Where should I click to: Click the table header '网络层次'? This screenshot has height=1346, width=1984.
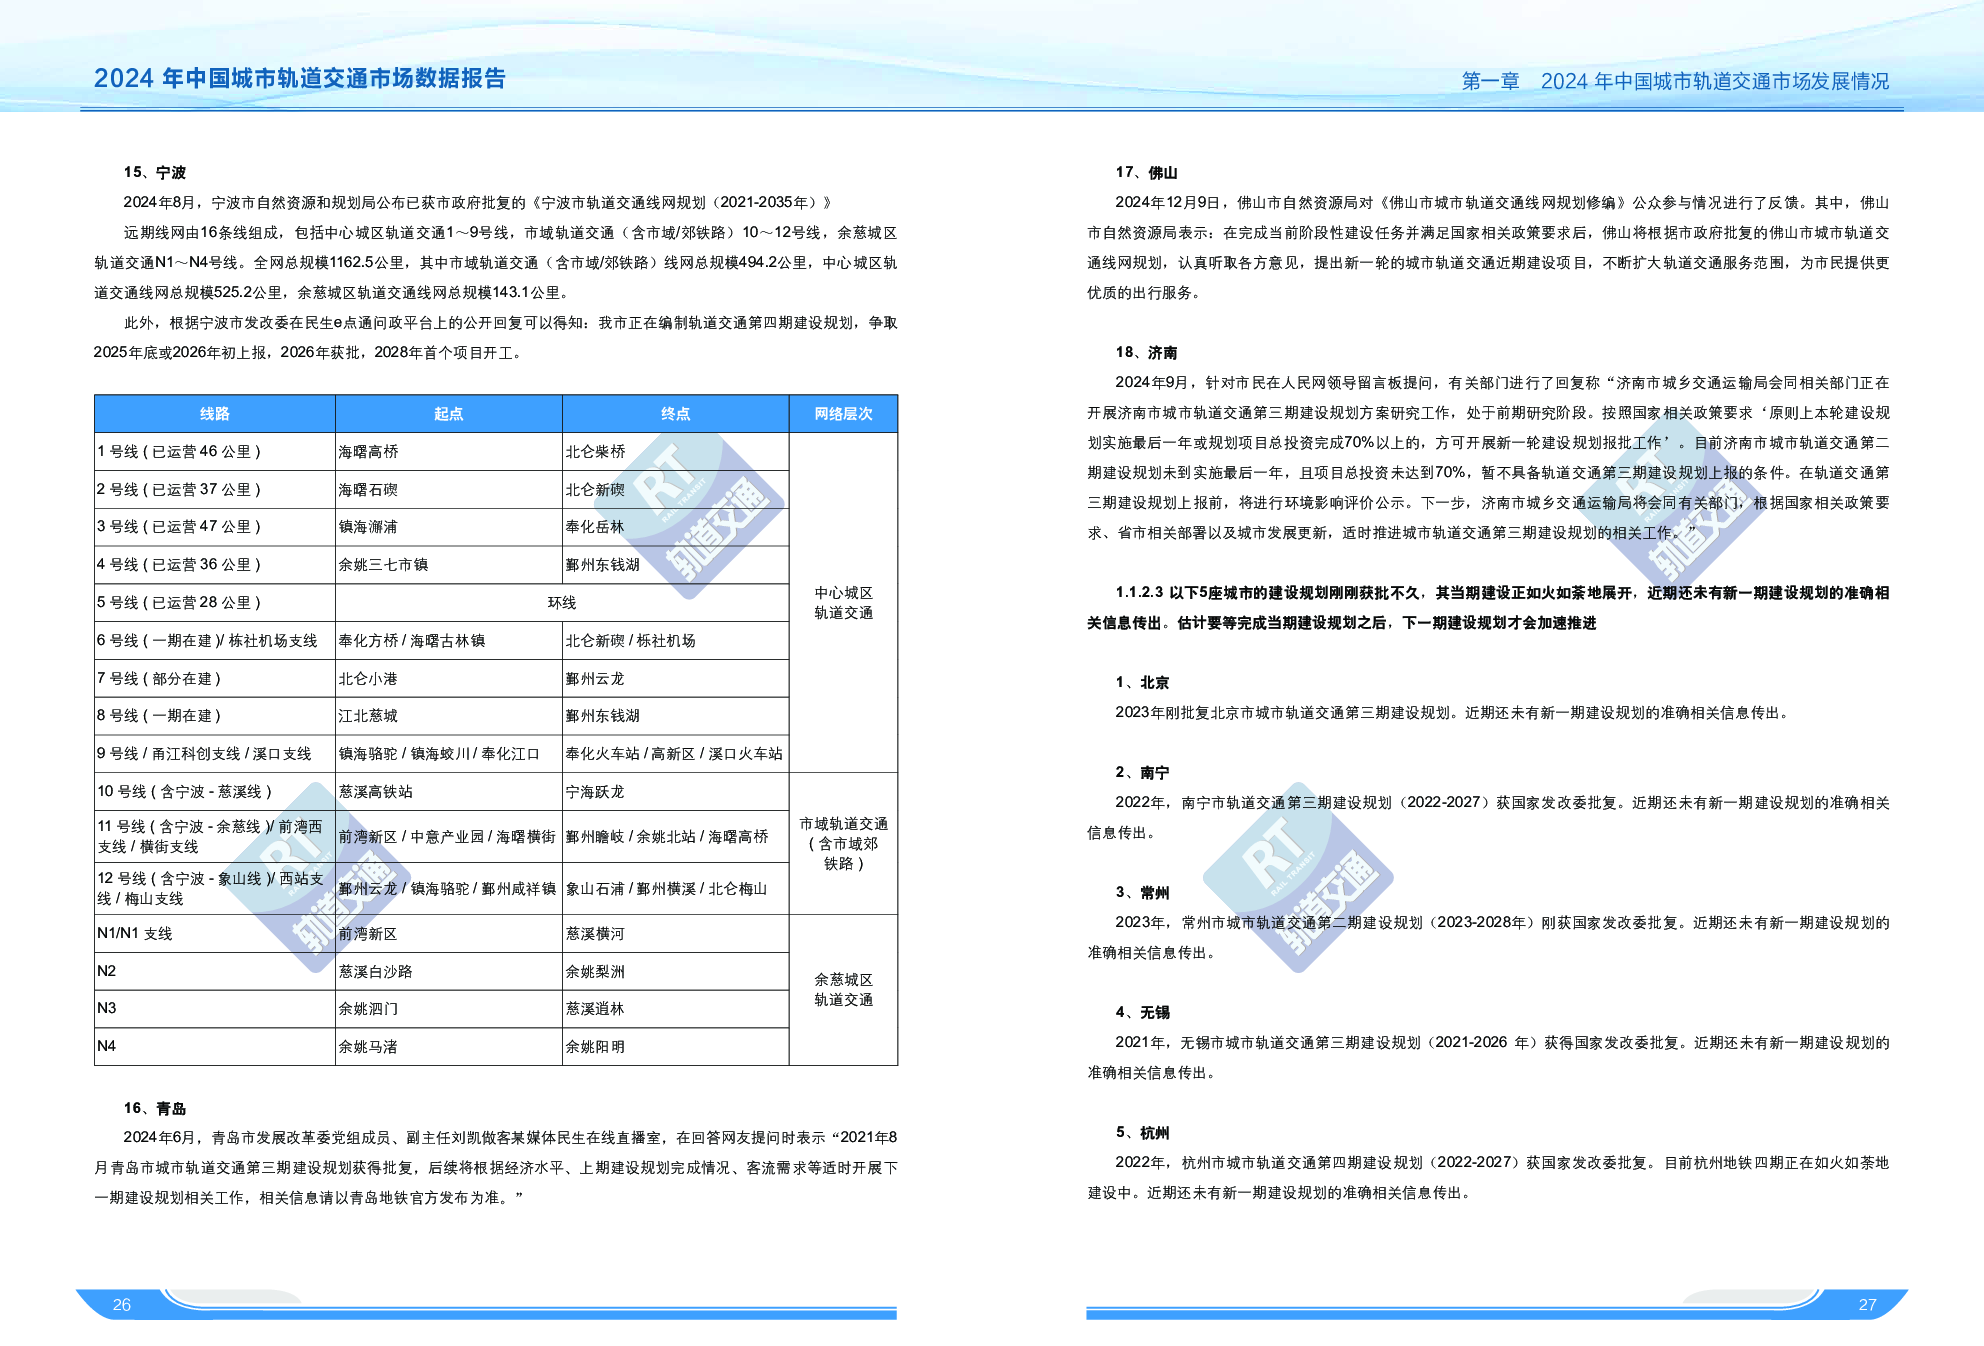843,413
